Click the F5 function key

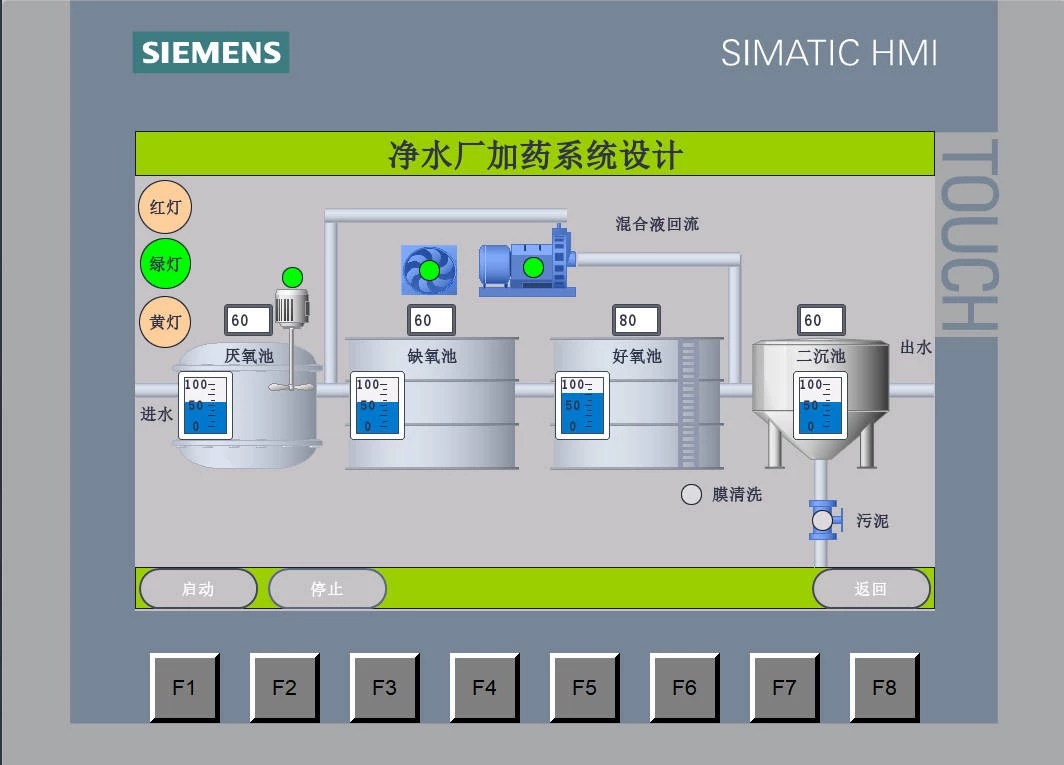[x=584, y=688]
